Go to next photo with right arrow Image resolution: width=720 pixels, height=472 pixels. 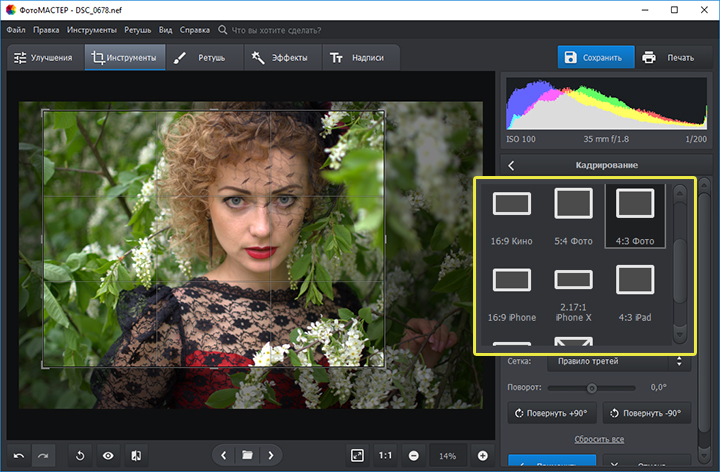click(270, 455)
